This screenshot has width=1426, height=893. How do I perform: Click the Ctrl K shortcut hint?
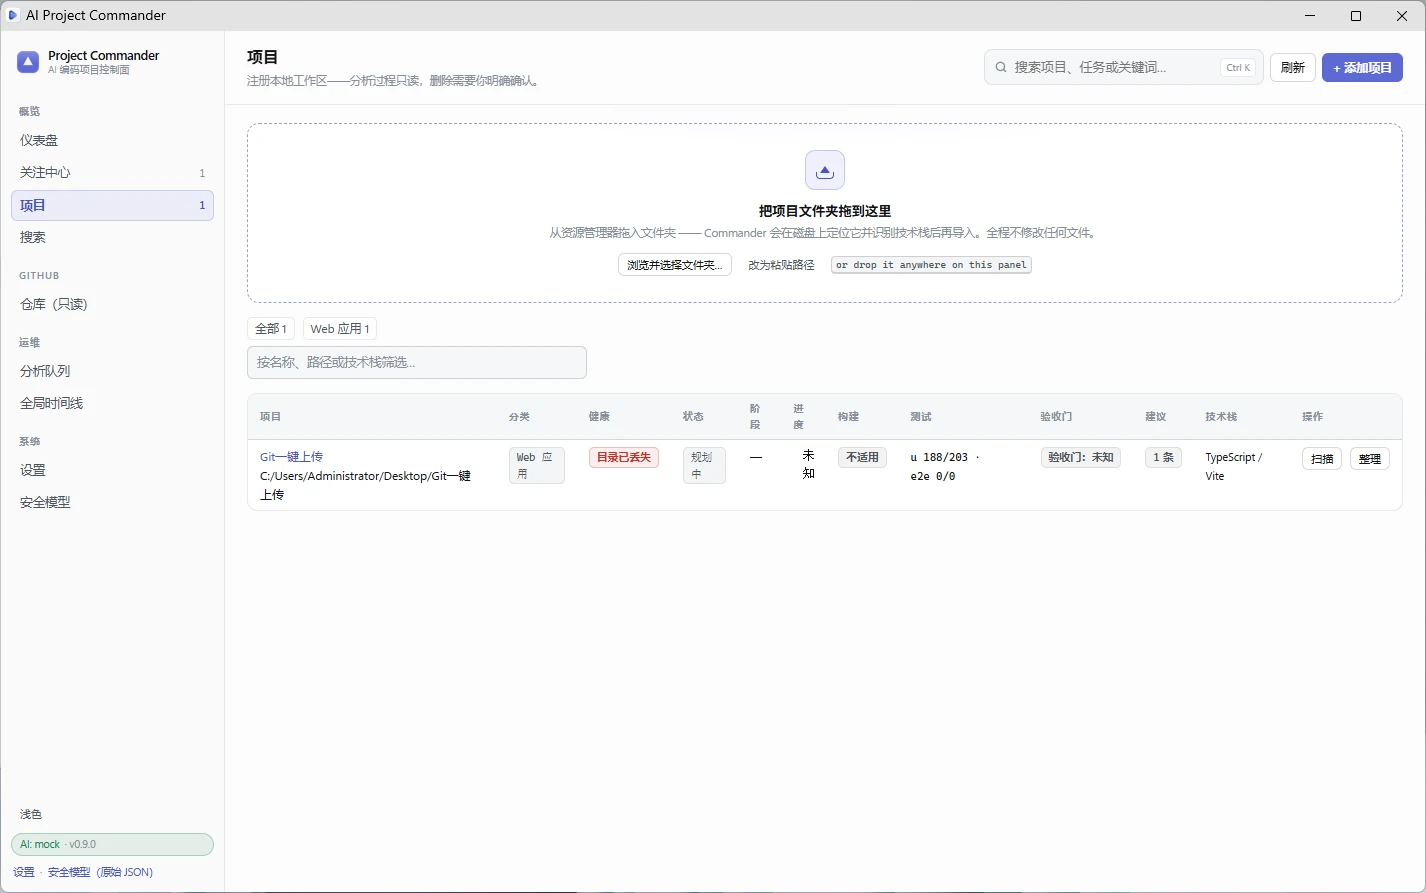coord(1238,68)
